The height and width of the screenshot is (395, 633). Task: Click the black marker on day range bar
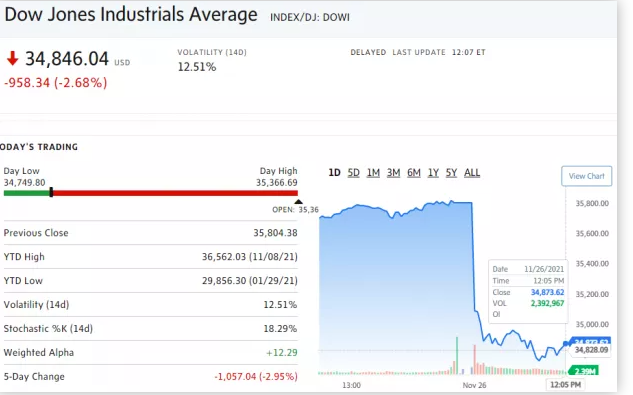[51, 192]
